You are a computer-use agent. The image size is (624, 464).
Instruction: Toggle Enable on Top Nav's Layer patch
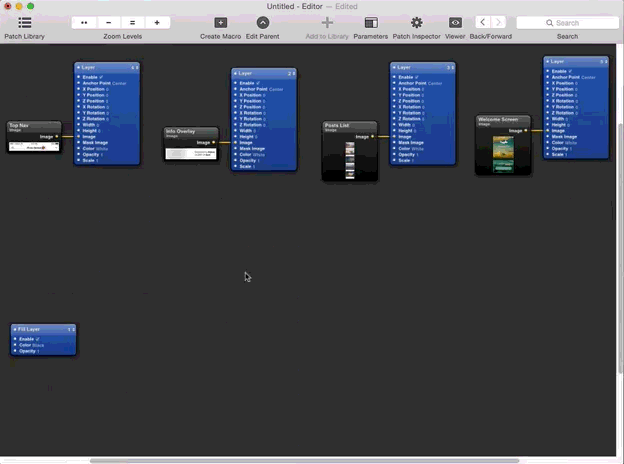101,77
